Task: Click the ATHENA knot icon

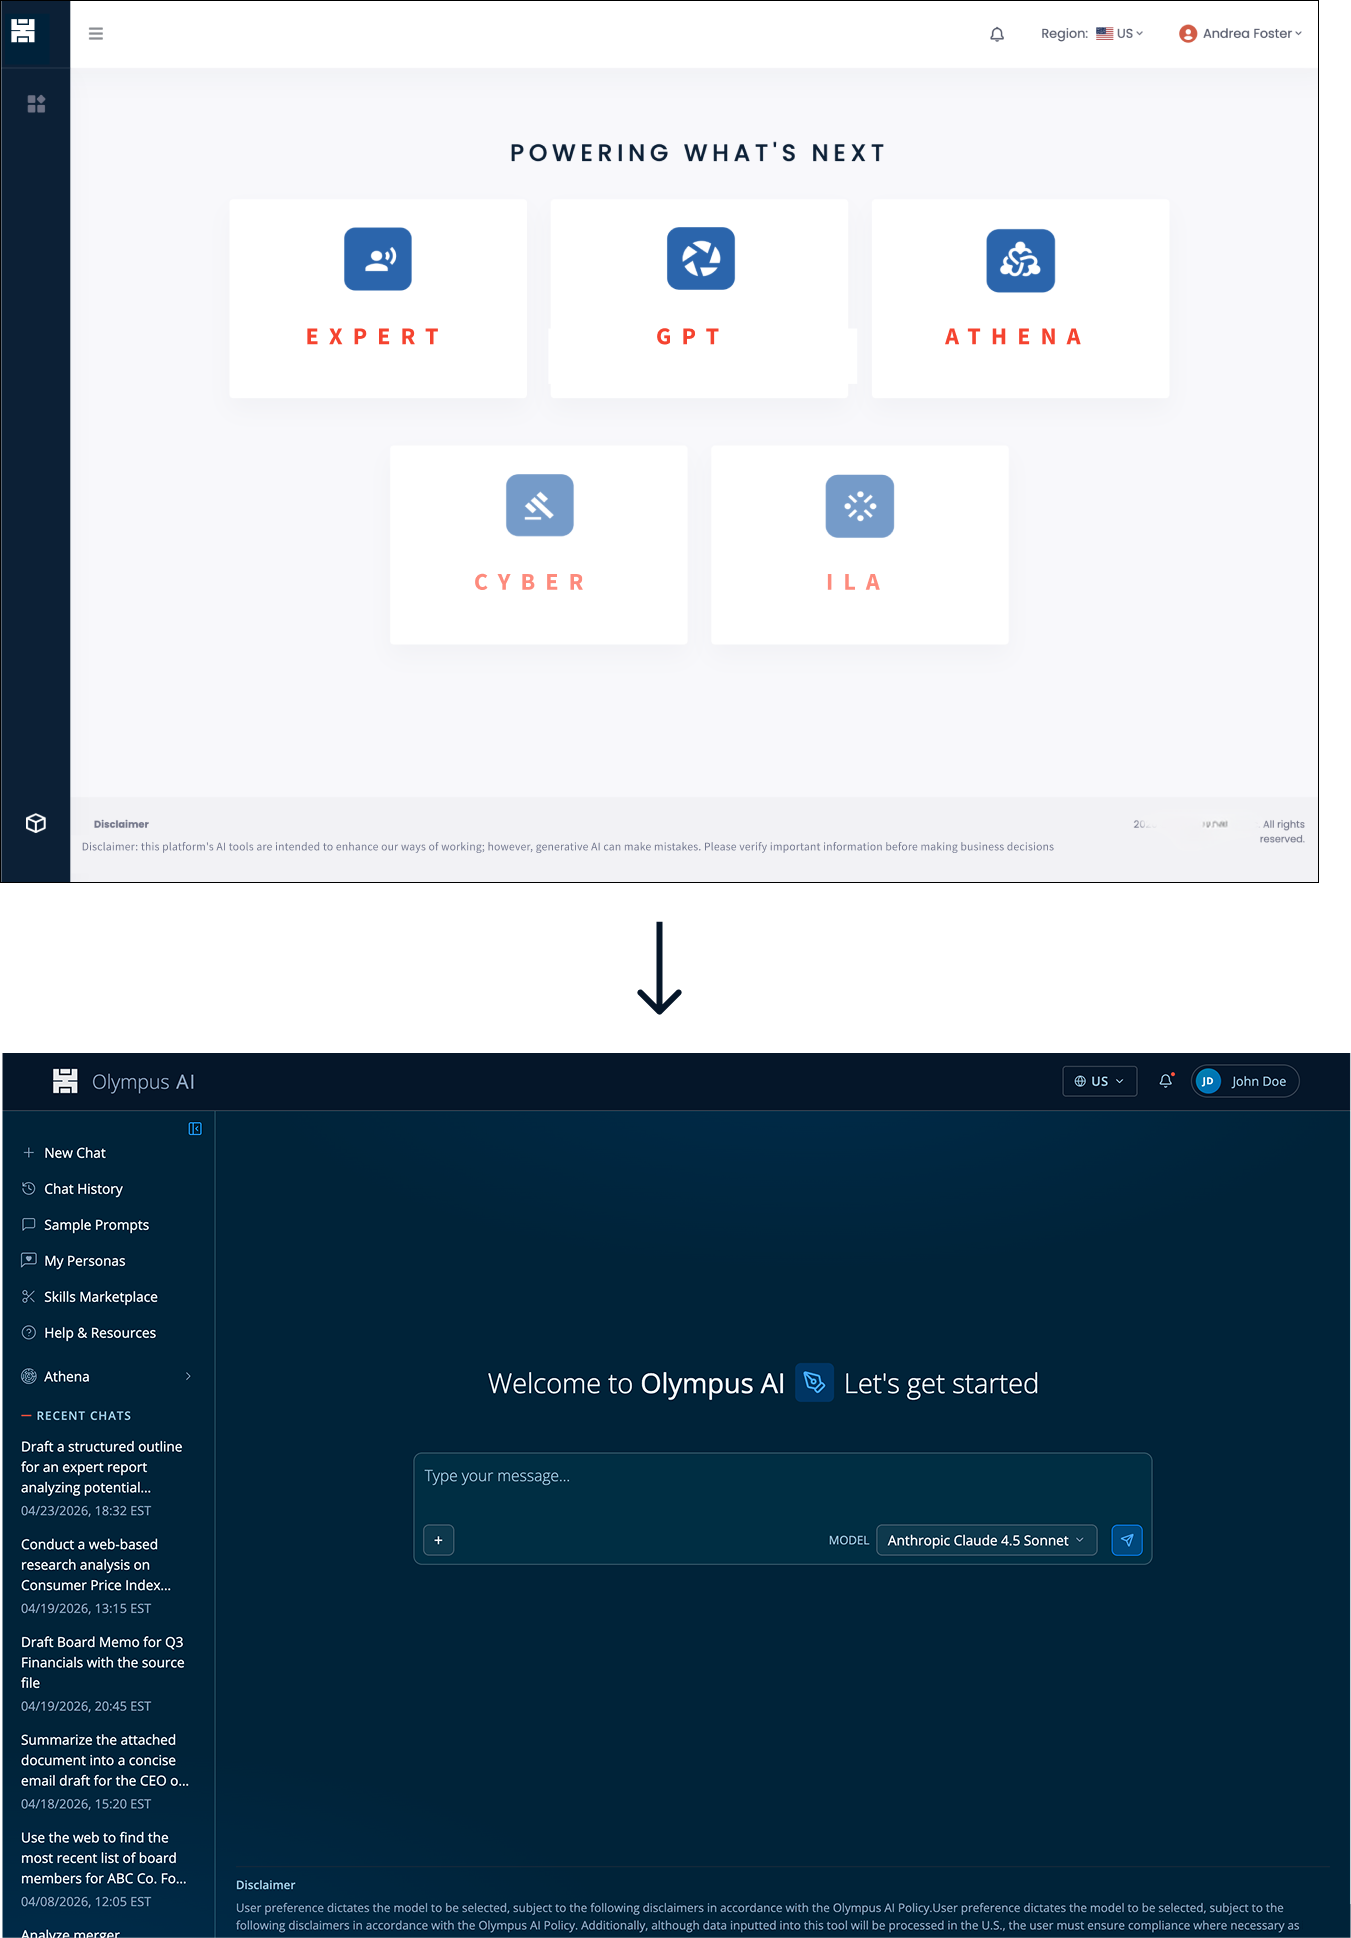Action: click(1020, 260)
